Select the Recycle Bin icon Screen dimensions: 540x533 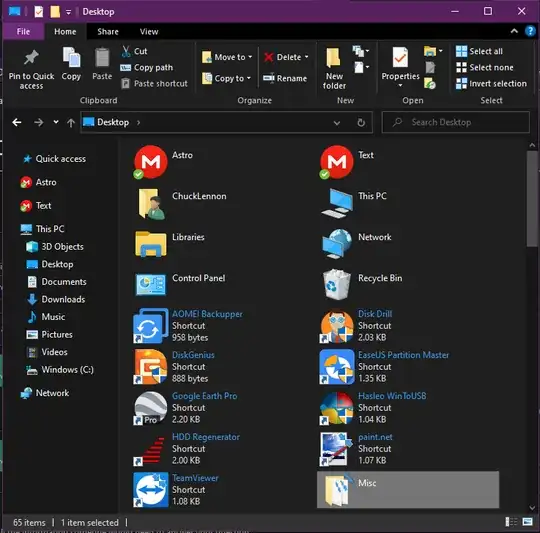pos(337,284)
